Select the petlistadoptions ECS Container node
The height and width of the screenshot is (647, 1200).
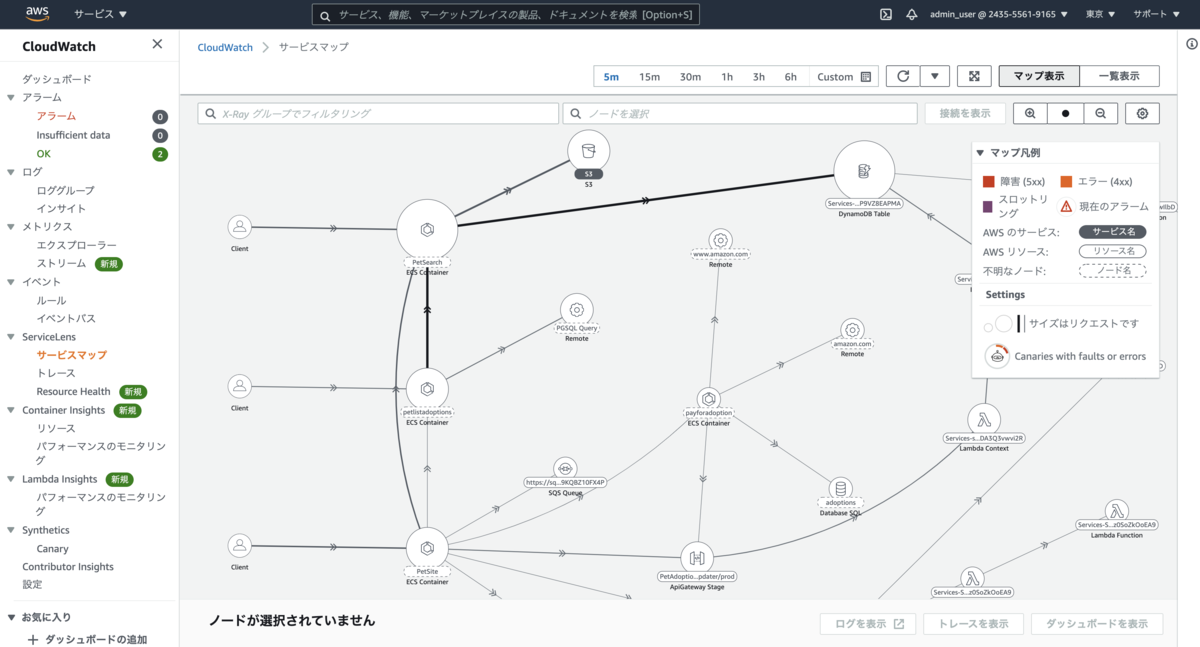coord(427,389)
